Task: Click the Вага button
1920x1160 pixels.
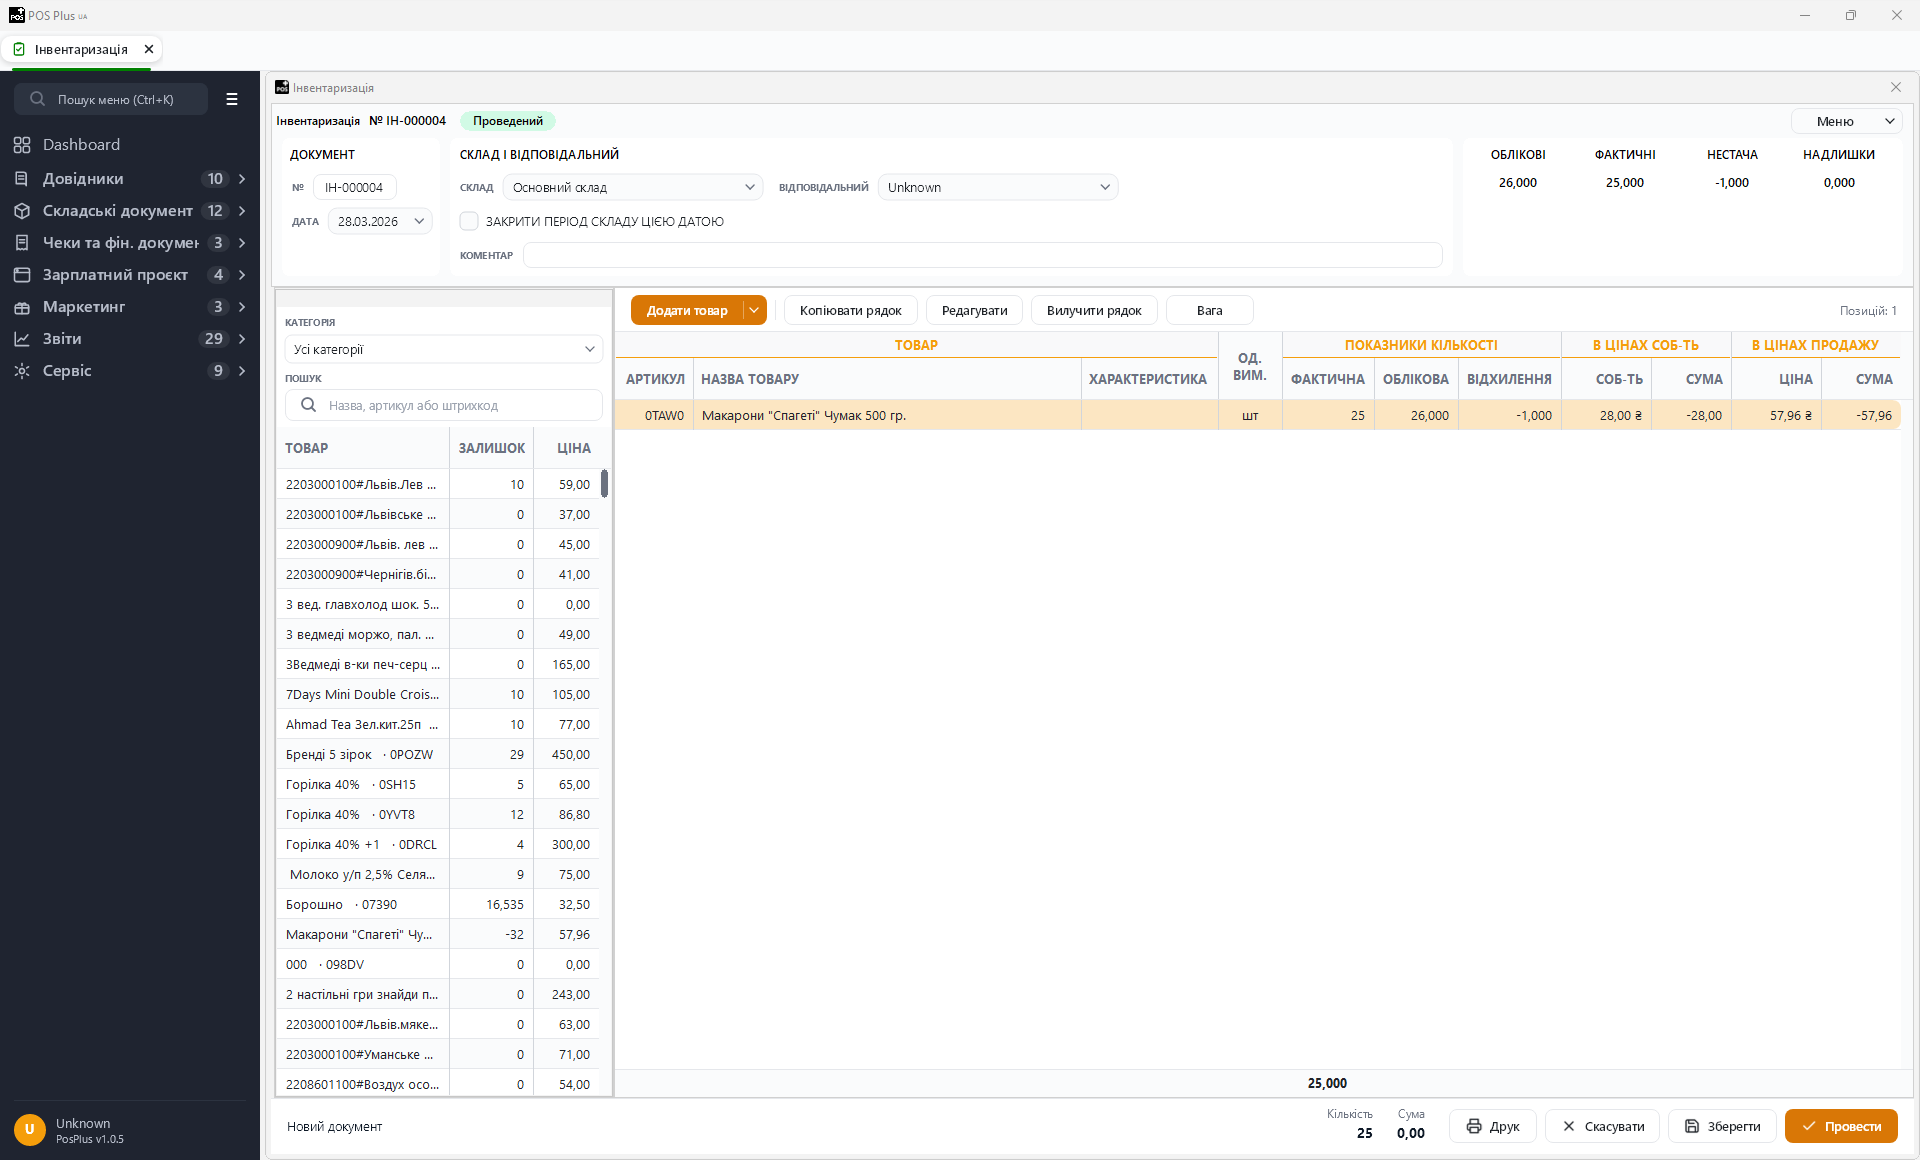Action: 1210,310
